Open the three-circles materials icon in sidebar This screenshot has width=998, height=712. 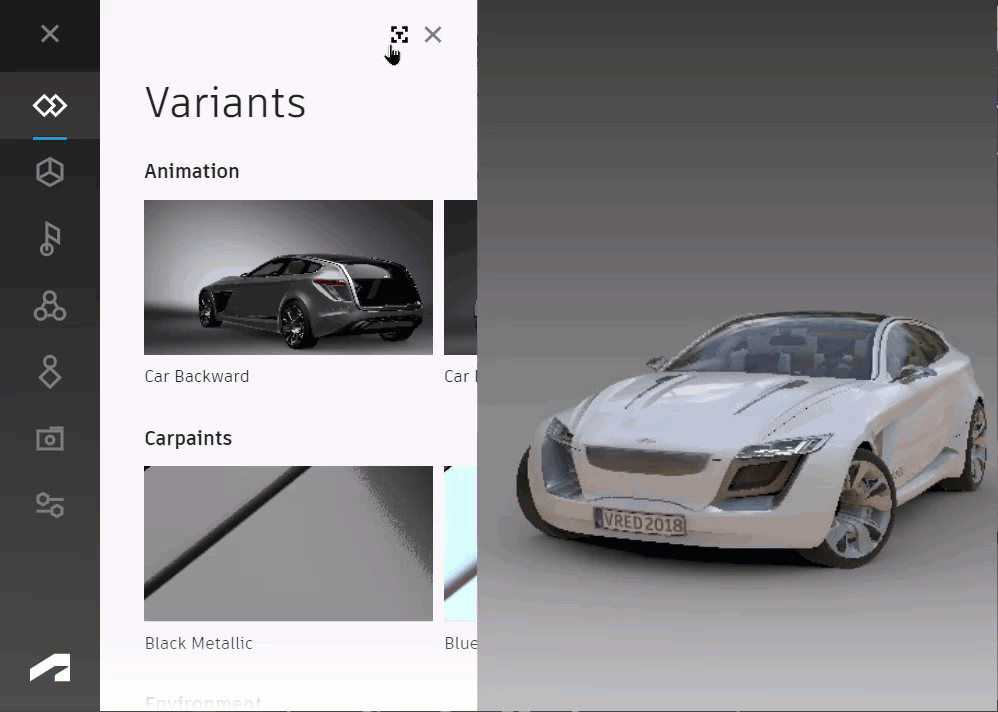pos(50,306)
